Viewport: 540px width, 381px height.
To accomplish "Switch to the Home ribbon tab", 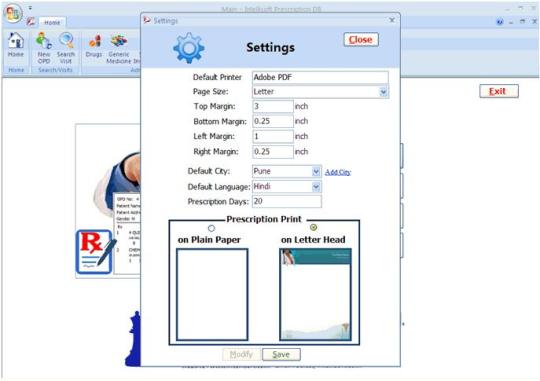I will tap(52, 22).
